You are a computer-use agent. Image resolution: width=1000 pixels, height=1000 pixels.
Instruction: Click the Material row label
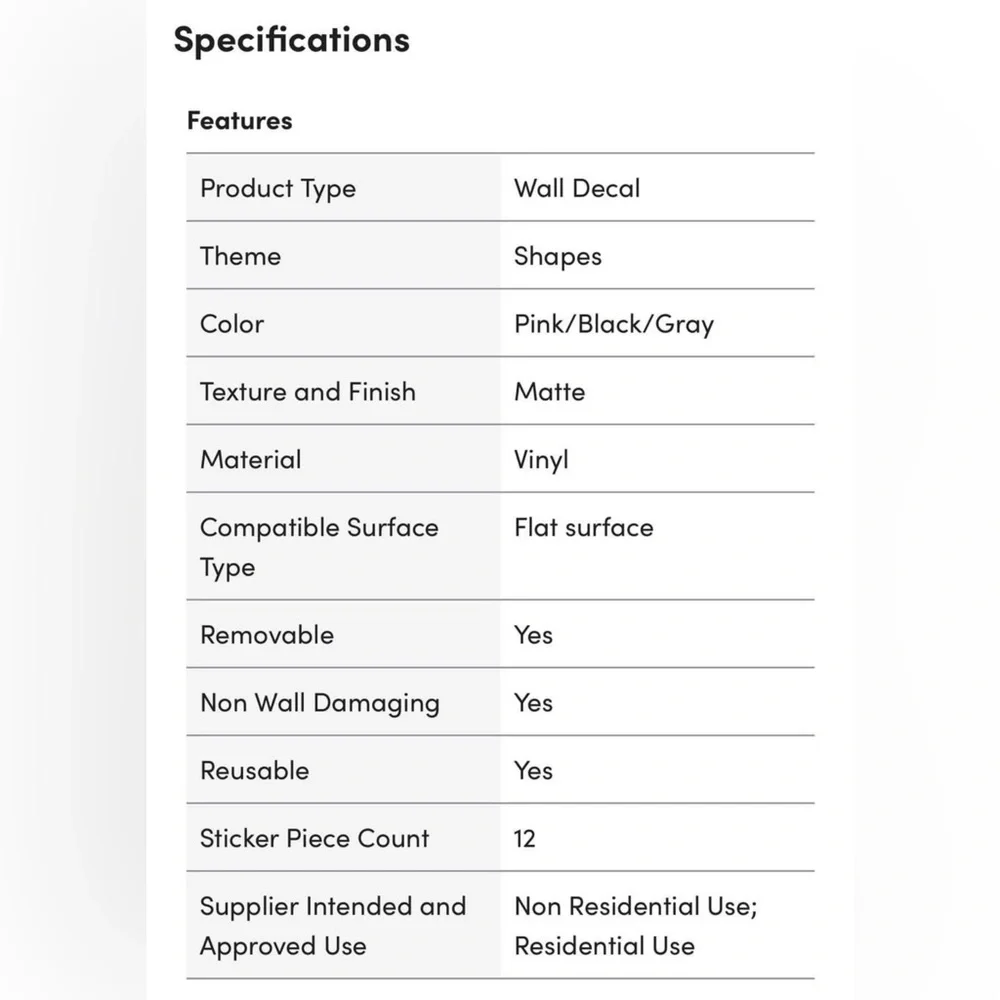[251, 460]
